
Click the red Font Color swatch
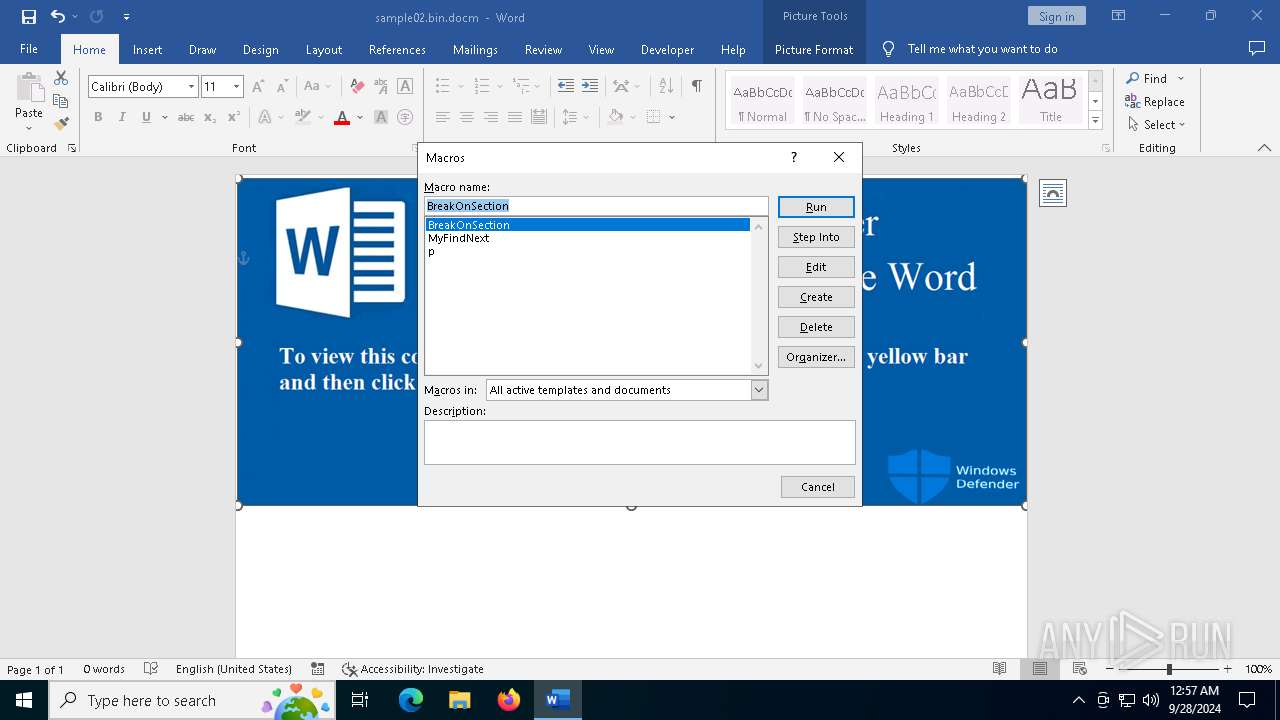coord(342,117)
